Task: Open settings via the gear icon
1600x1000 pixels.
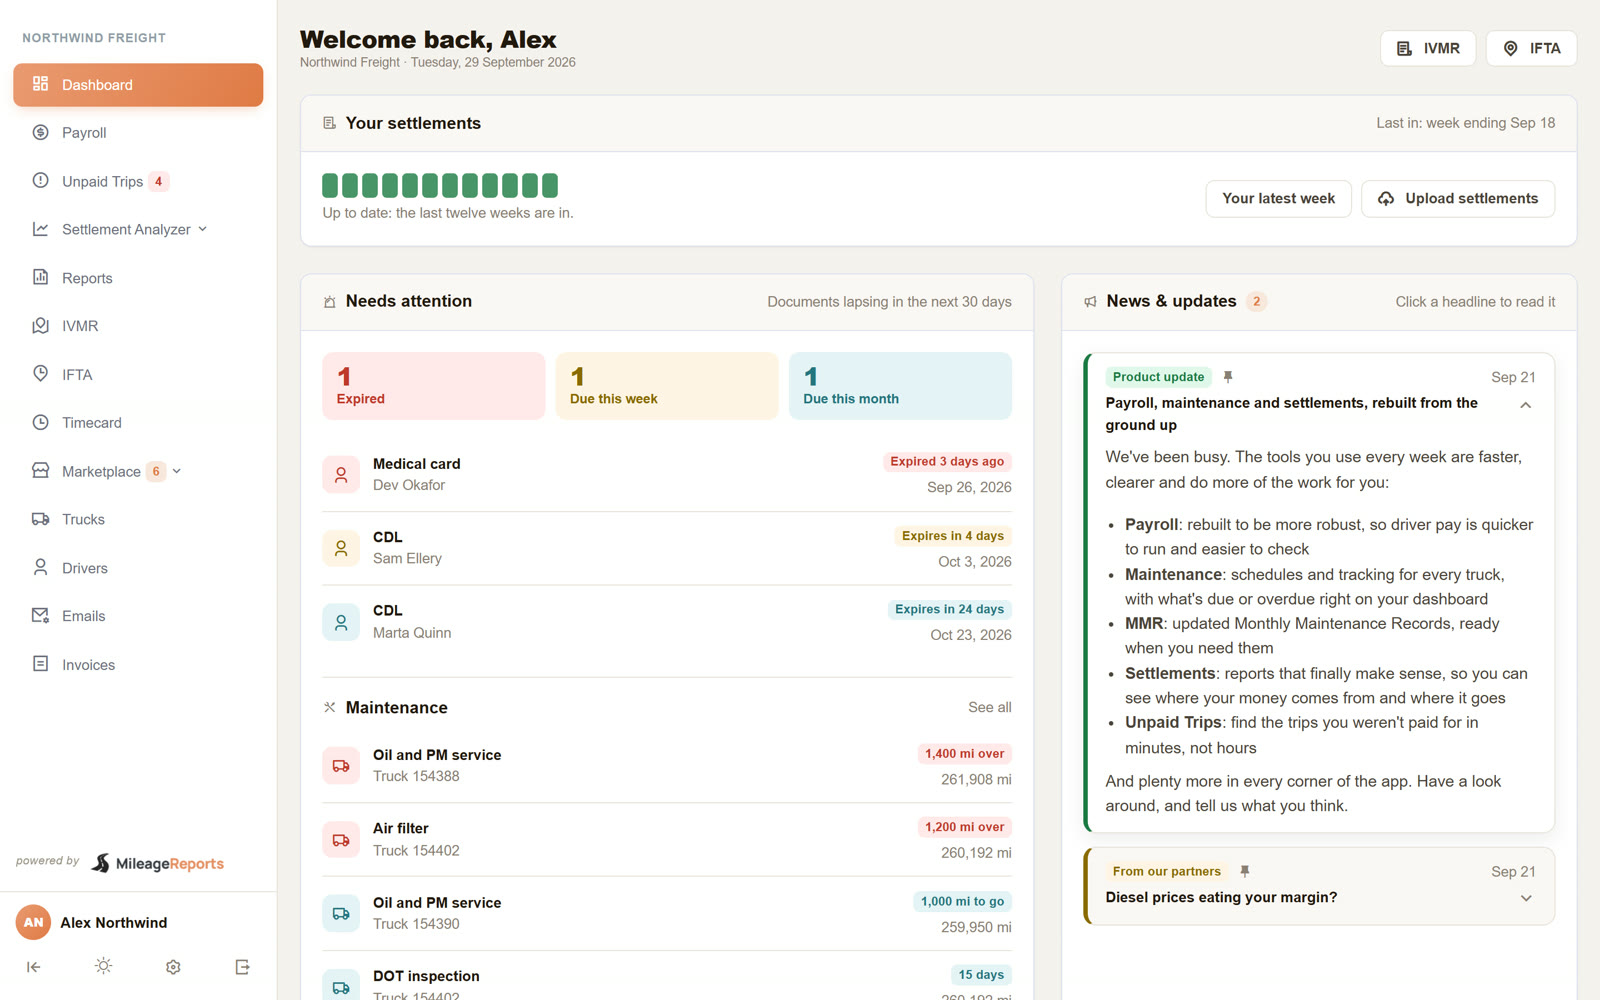Action: click(x=173, y=967)
